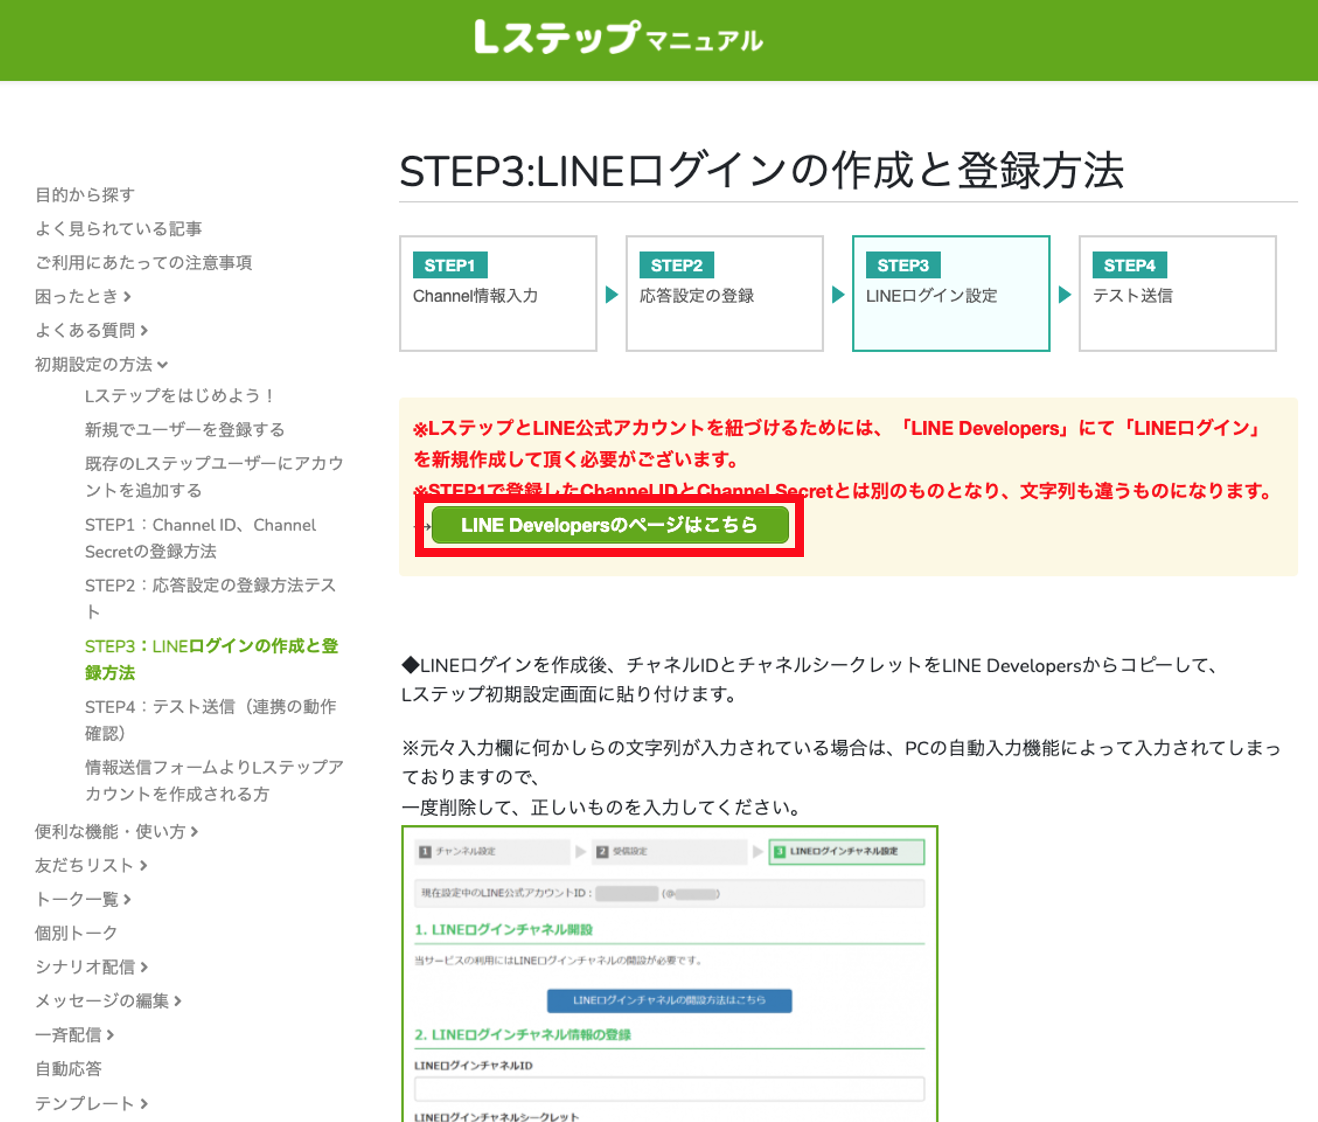Select the STEP3 LINEログイン設定 step box
Screen dimensions: 1318x1122
pos(951,293)
